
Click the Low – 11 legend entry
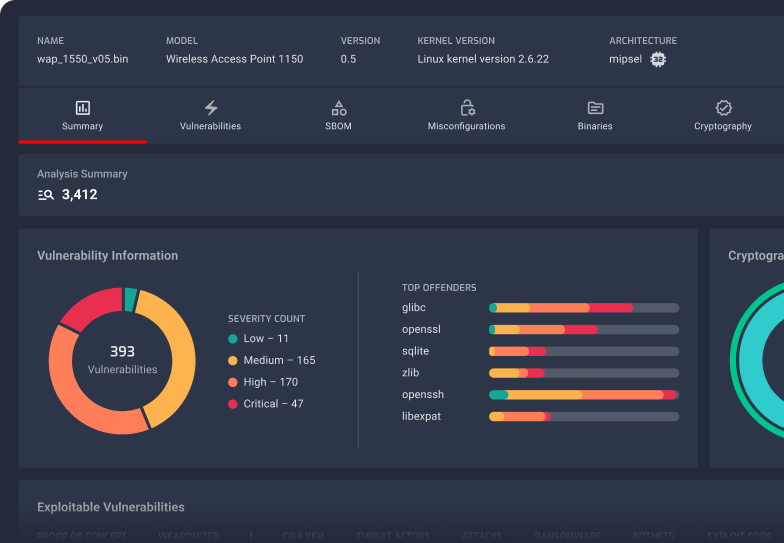(258, 339)
